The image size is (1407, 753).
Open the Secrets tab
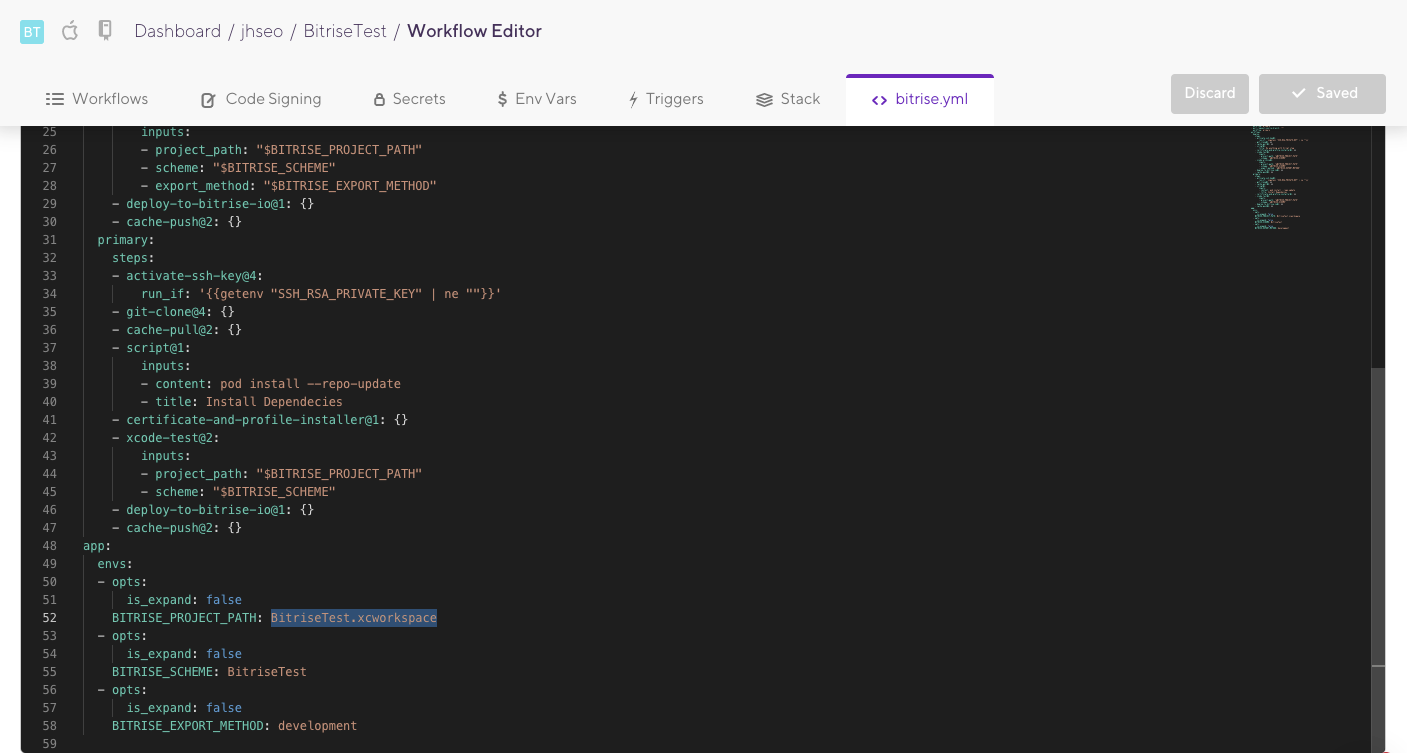[x=409, y=99]
